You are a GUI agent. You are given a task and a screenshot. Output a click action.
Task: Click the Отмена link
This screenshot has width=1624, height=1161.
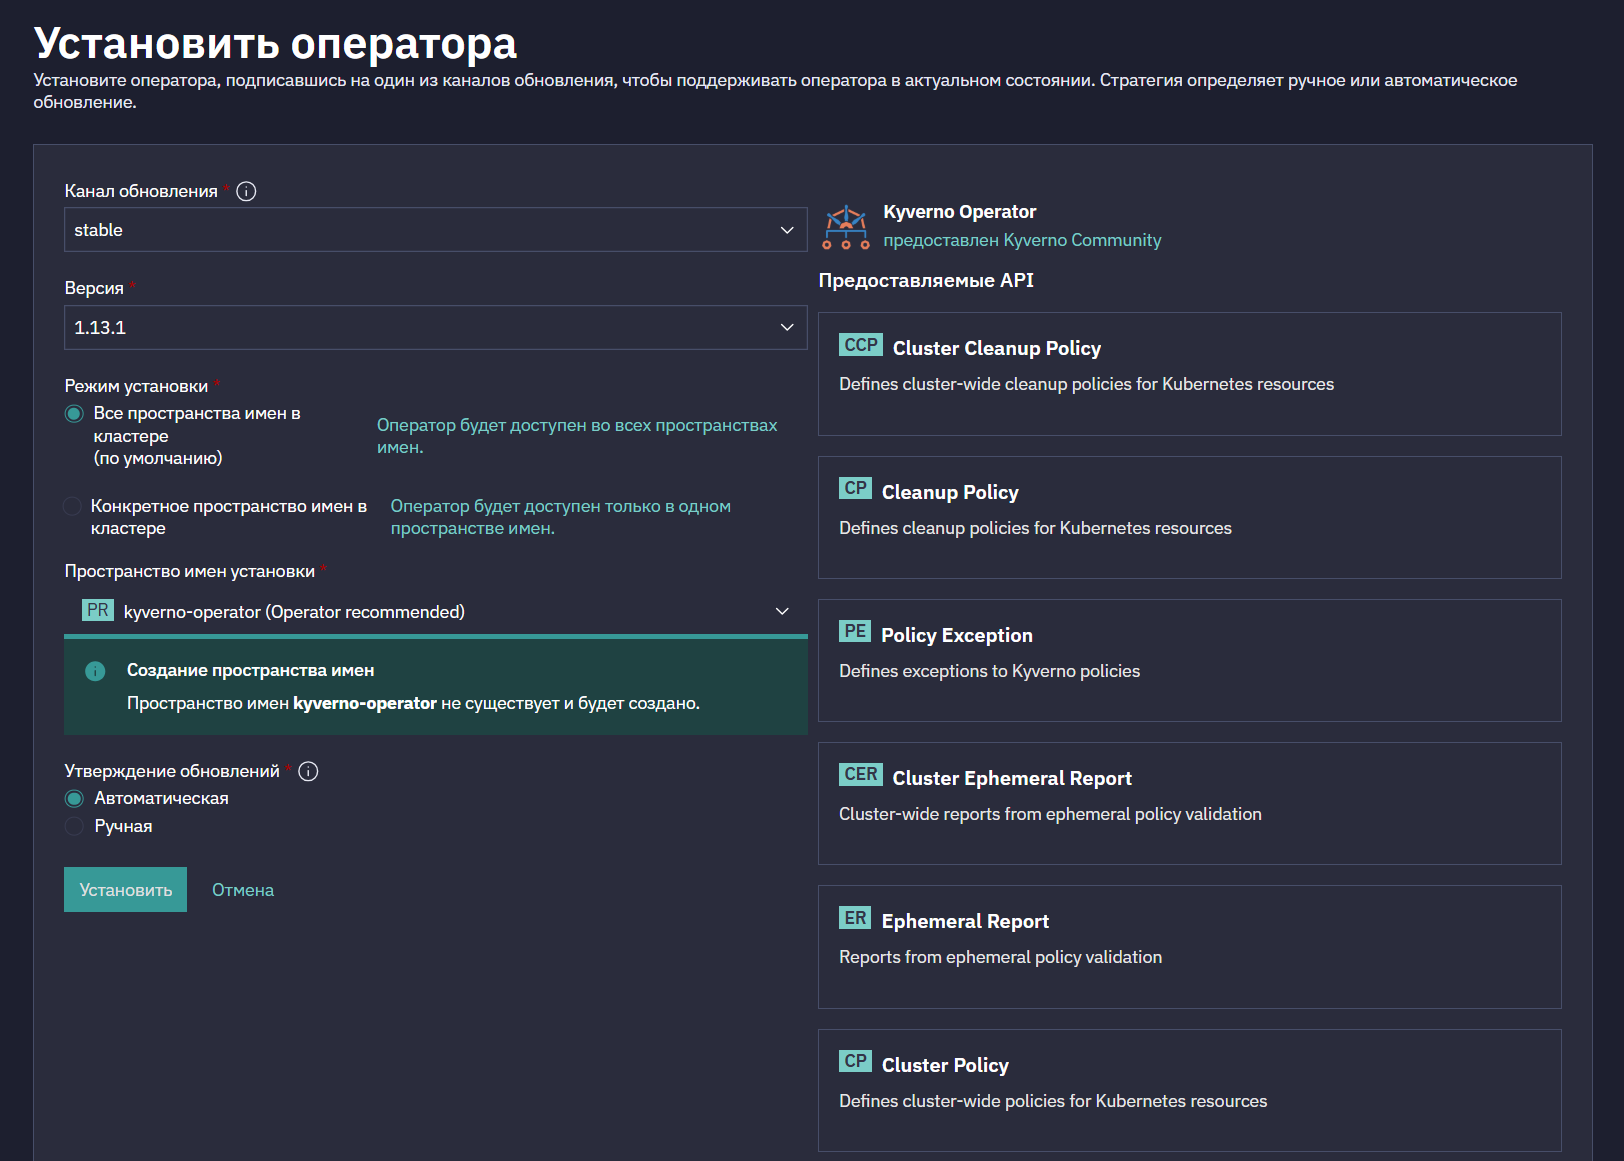point(243,890)
